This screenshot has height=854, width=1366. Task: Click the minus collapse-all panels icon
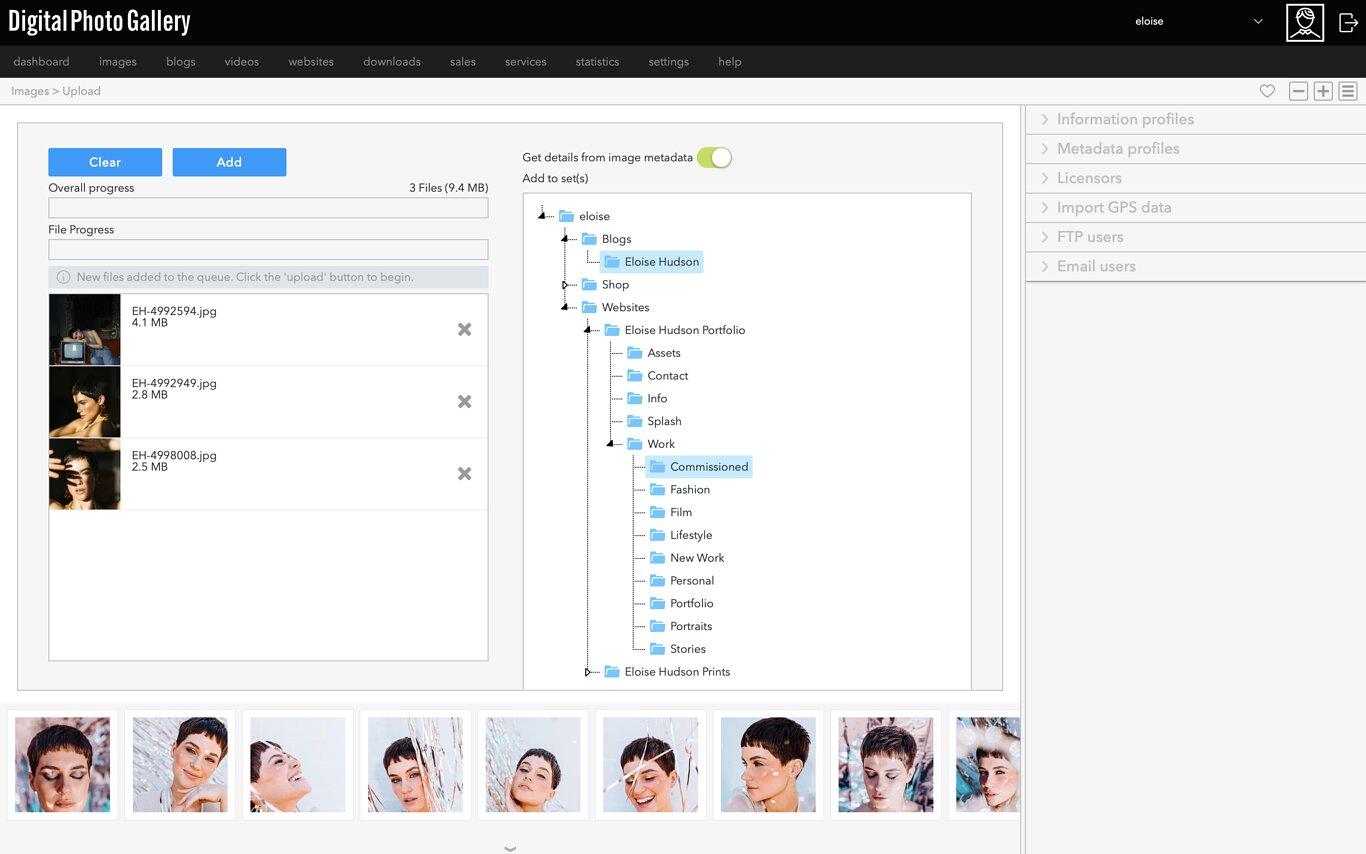coord(1298,91)
